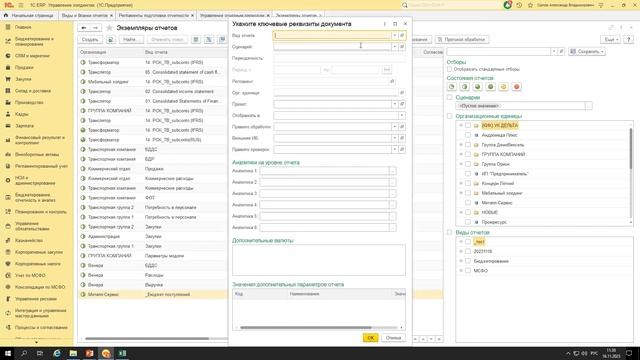The image size is (640, 360).
Task: Expand the Группа Орион tree node
Action: (x=461, y=164)
